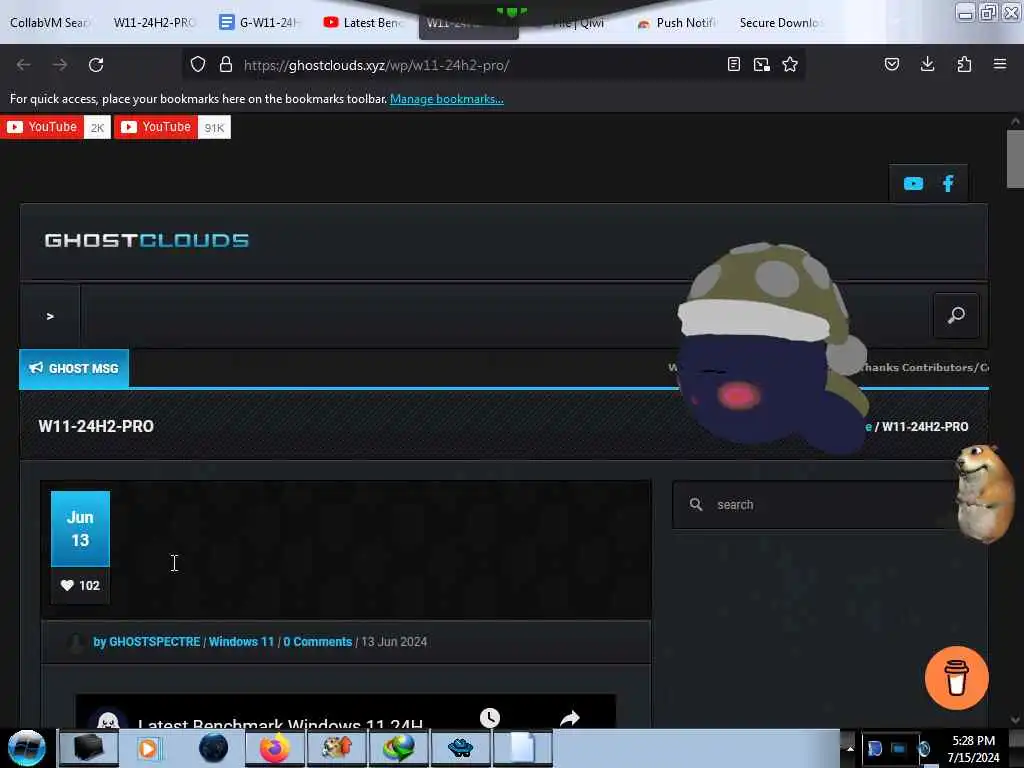
Task: Click Jun 13 date badge
Action: (80, 528)
